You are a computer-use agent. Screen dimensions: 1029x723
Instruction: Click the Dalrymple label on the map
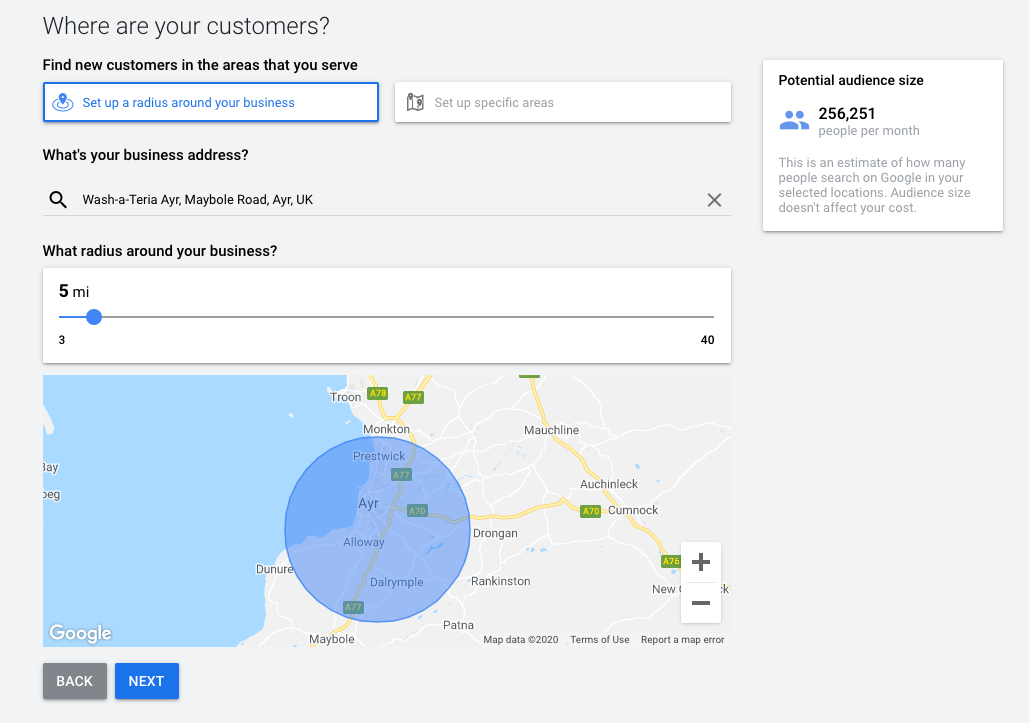click(x=396, y=582)
